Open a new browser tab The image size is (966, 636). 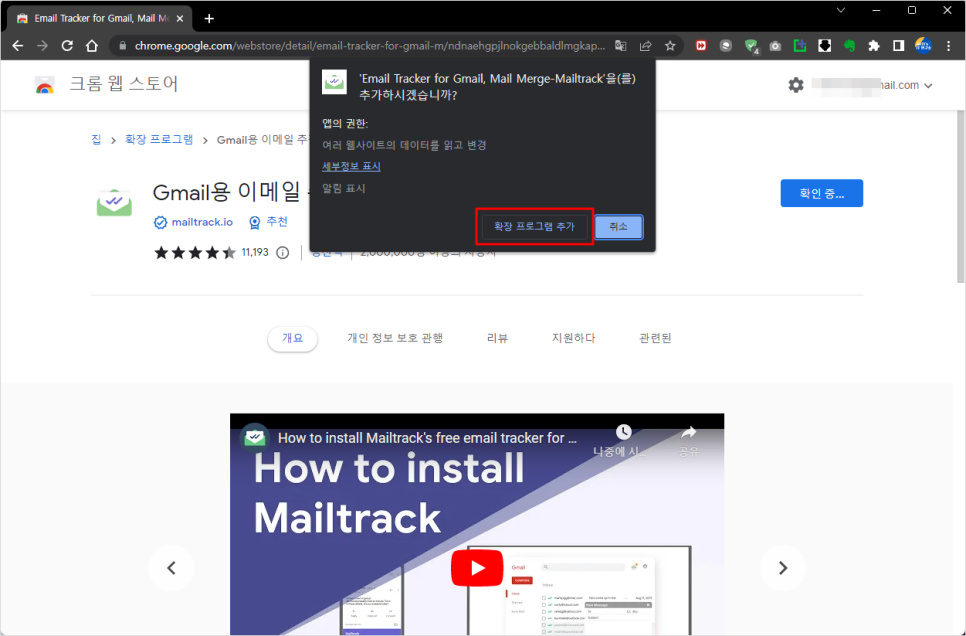tap(209, 18)
